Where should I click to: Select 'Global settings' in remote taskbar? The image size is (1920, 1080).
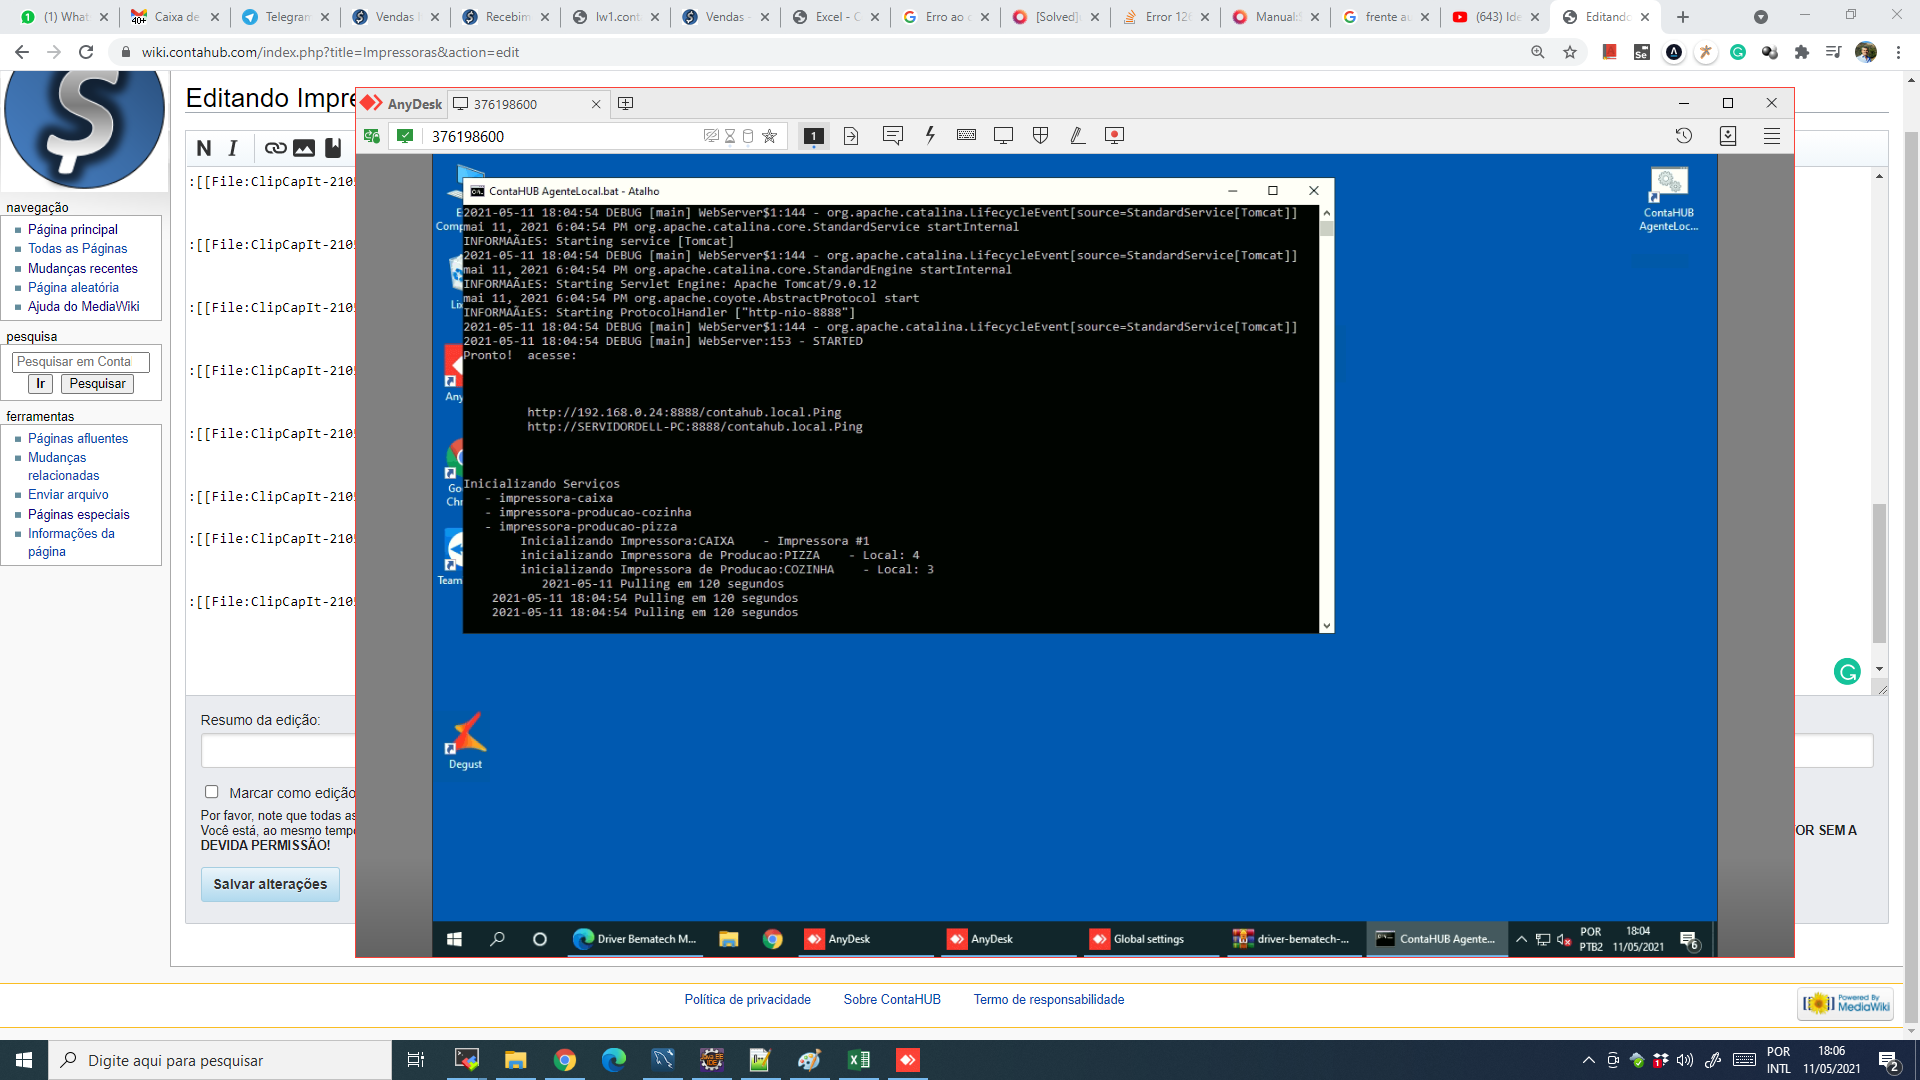tap(1149, 939)
